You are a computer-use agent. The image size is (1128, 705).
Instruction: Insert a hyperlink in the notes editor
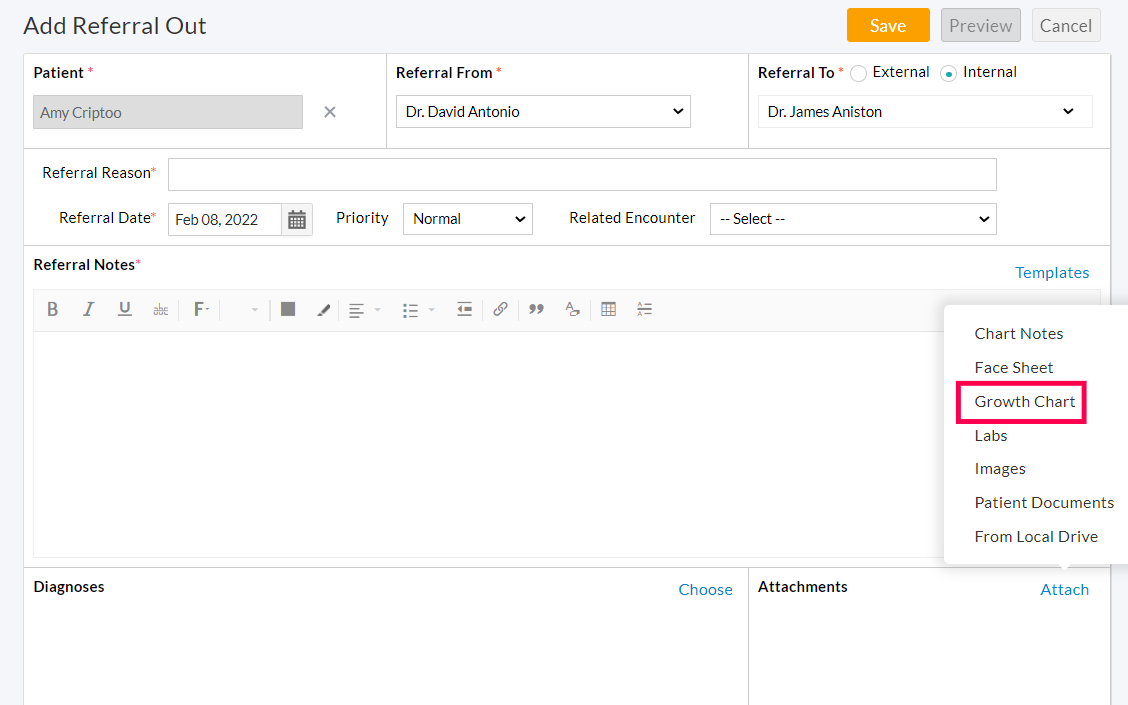click(500, 309)
